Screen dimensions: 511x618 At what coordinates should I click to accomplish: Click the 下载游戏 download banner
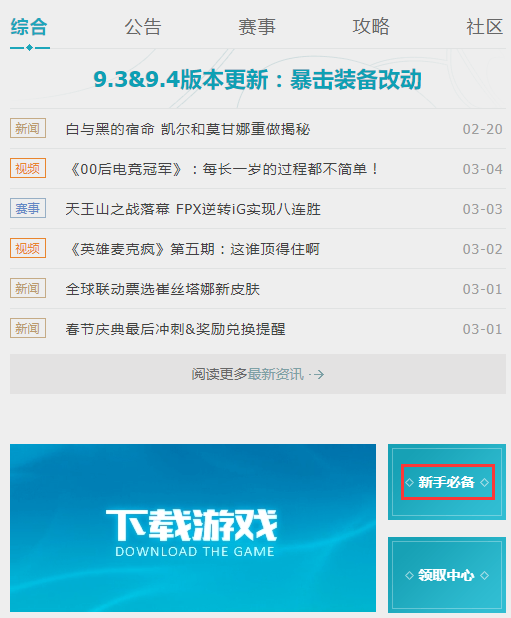click(193, 528)
